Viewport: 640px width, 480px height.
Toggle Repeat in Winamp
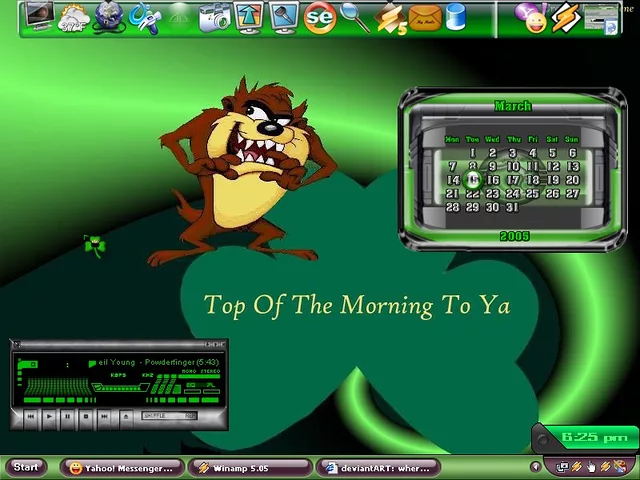pos(190,416)
